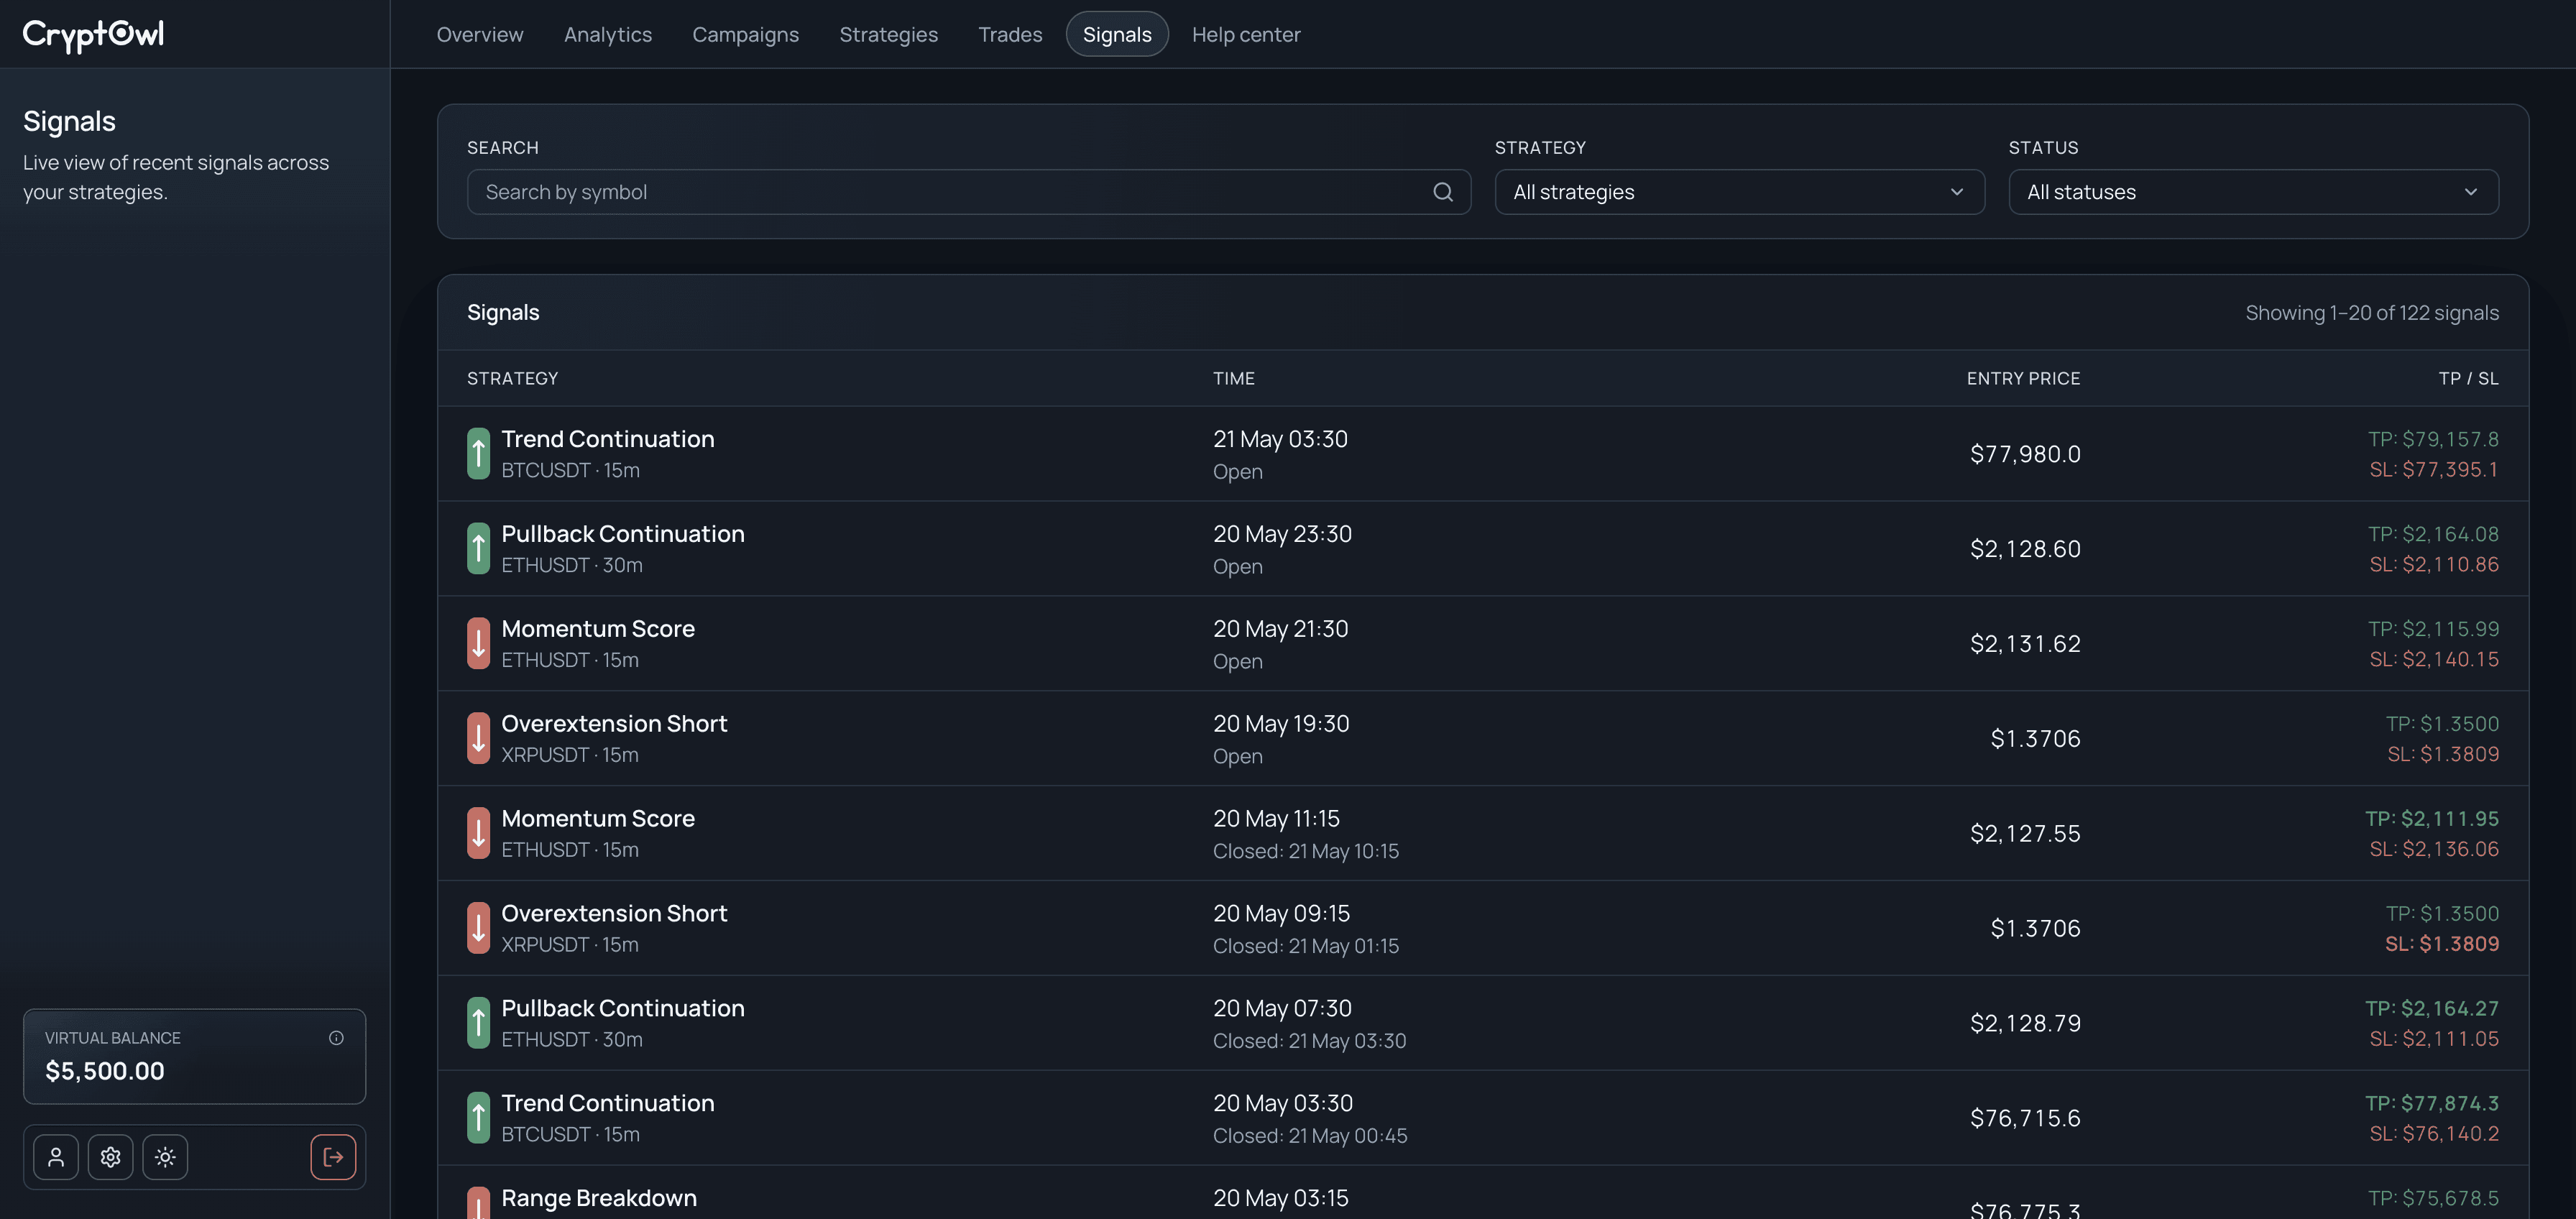
Task: Click entry price $76,715.6
Action: (x=2025, y=1118)
